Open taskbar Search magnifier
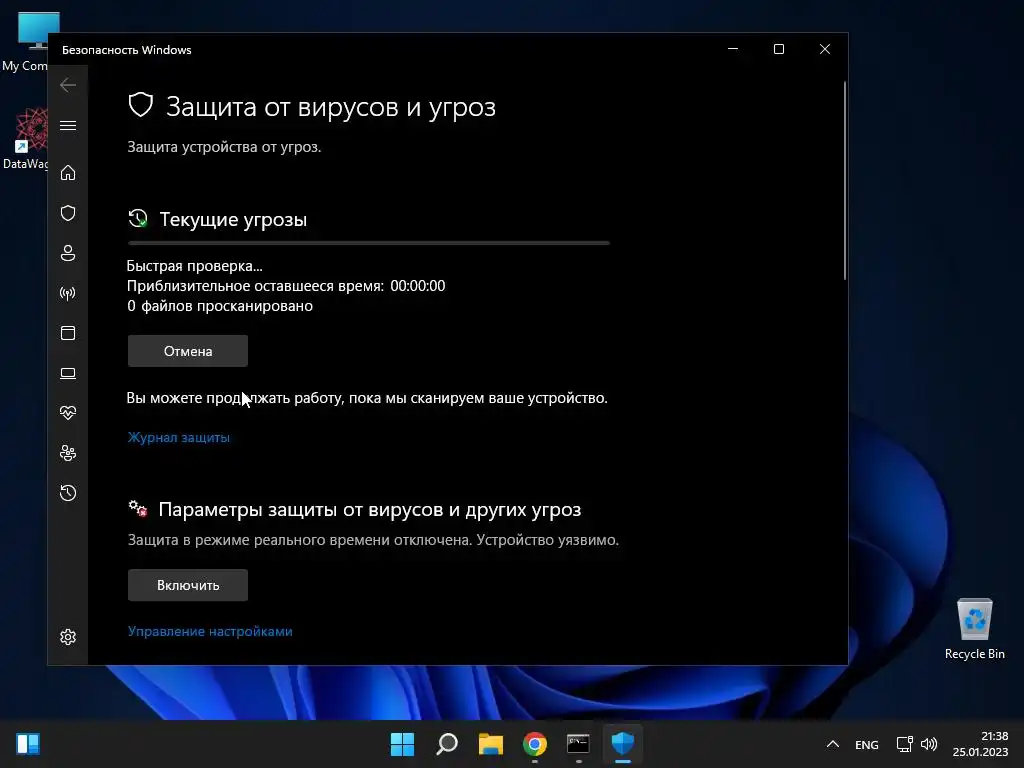 (x=447, y=744)
